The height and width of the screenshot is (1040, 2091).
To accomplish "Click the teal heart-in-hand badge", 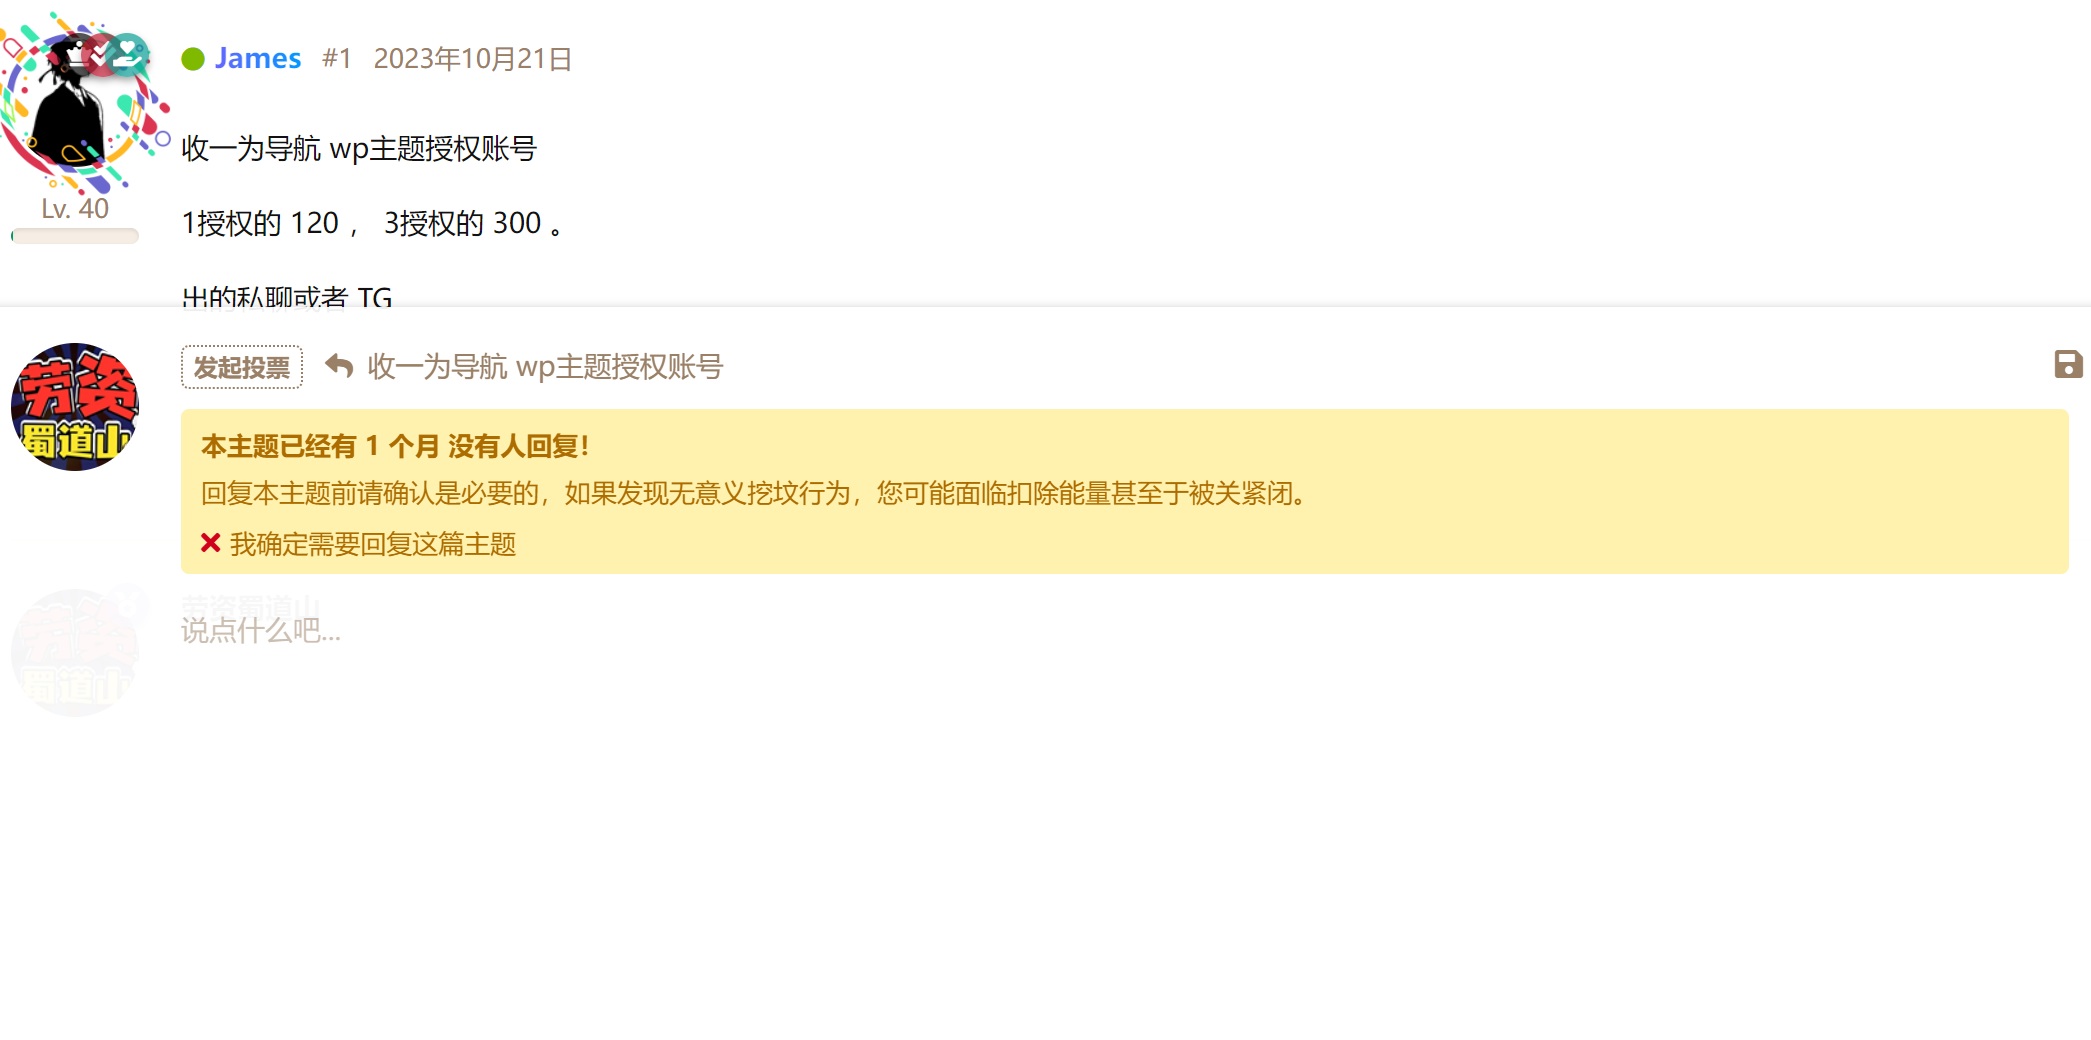I will click(x=128, y=54).
